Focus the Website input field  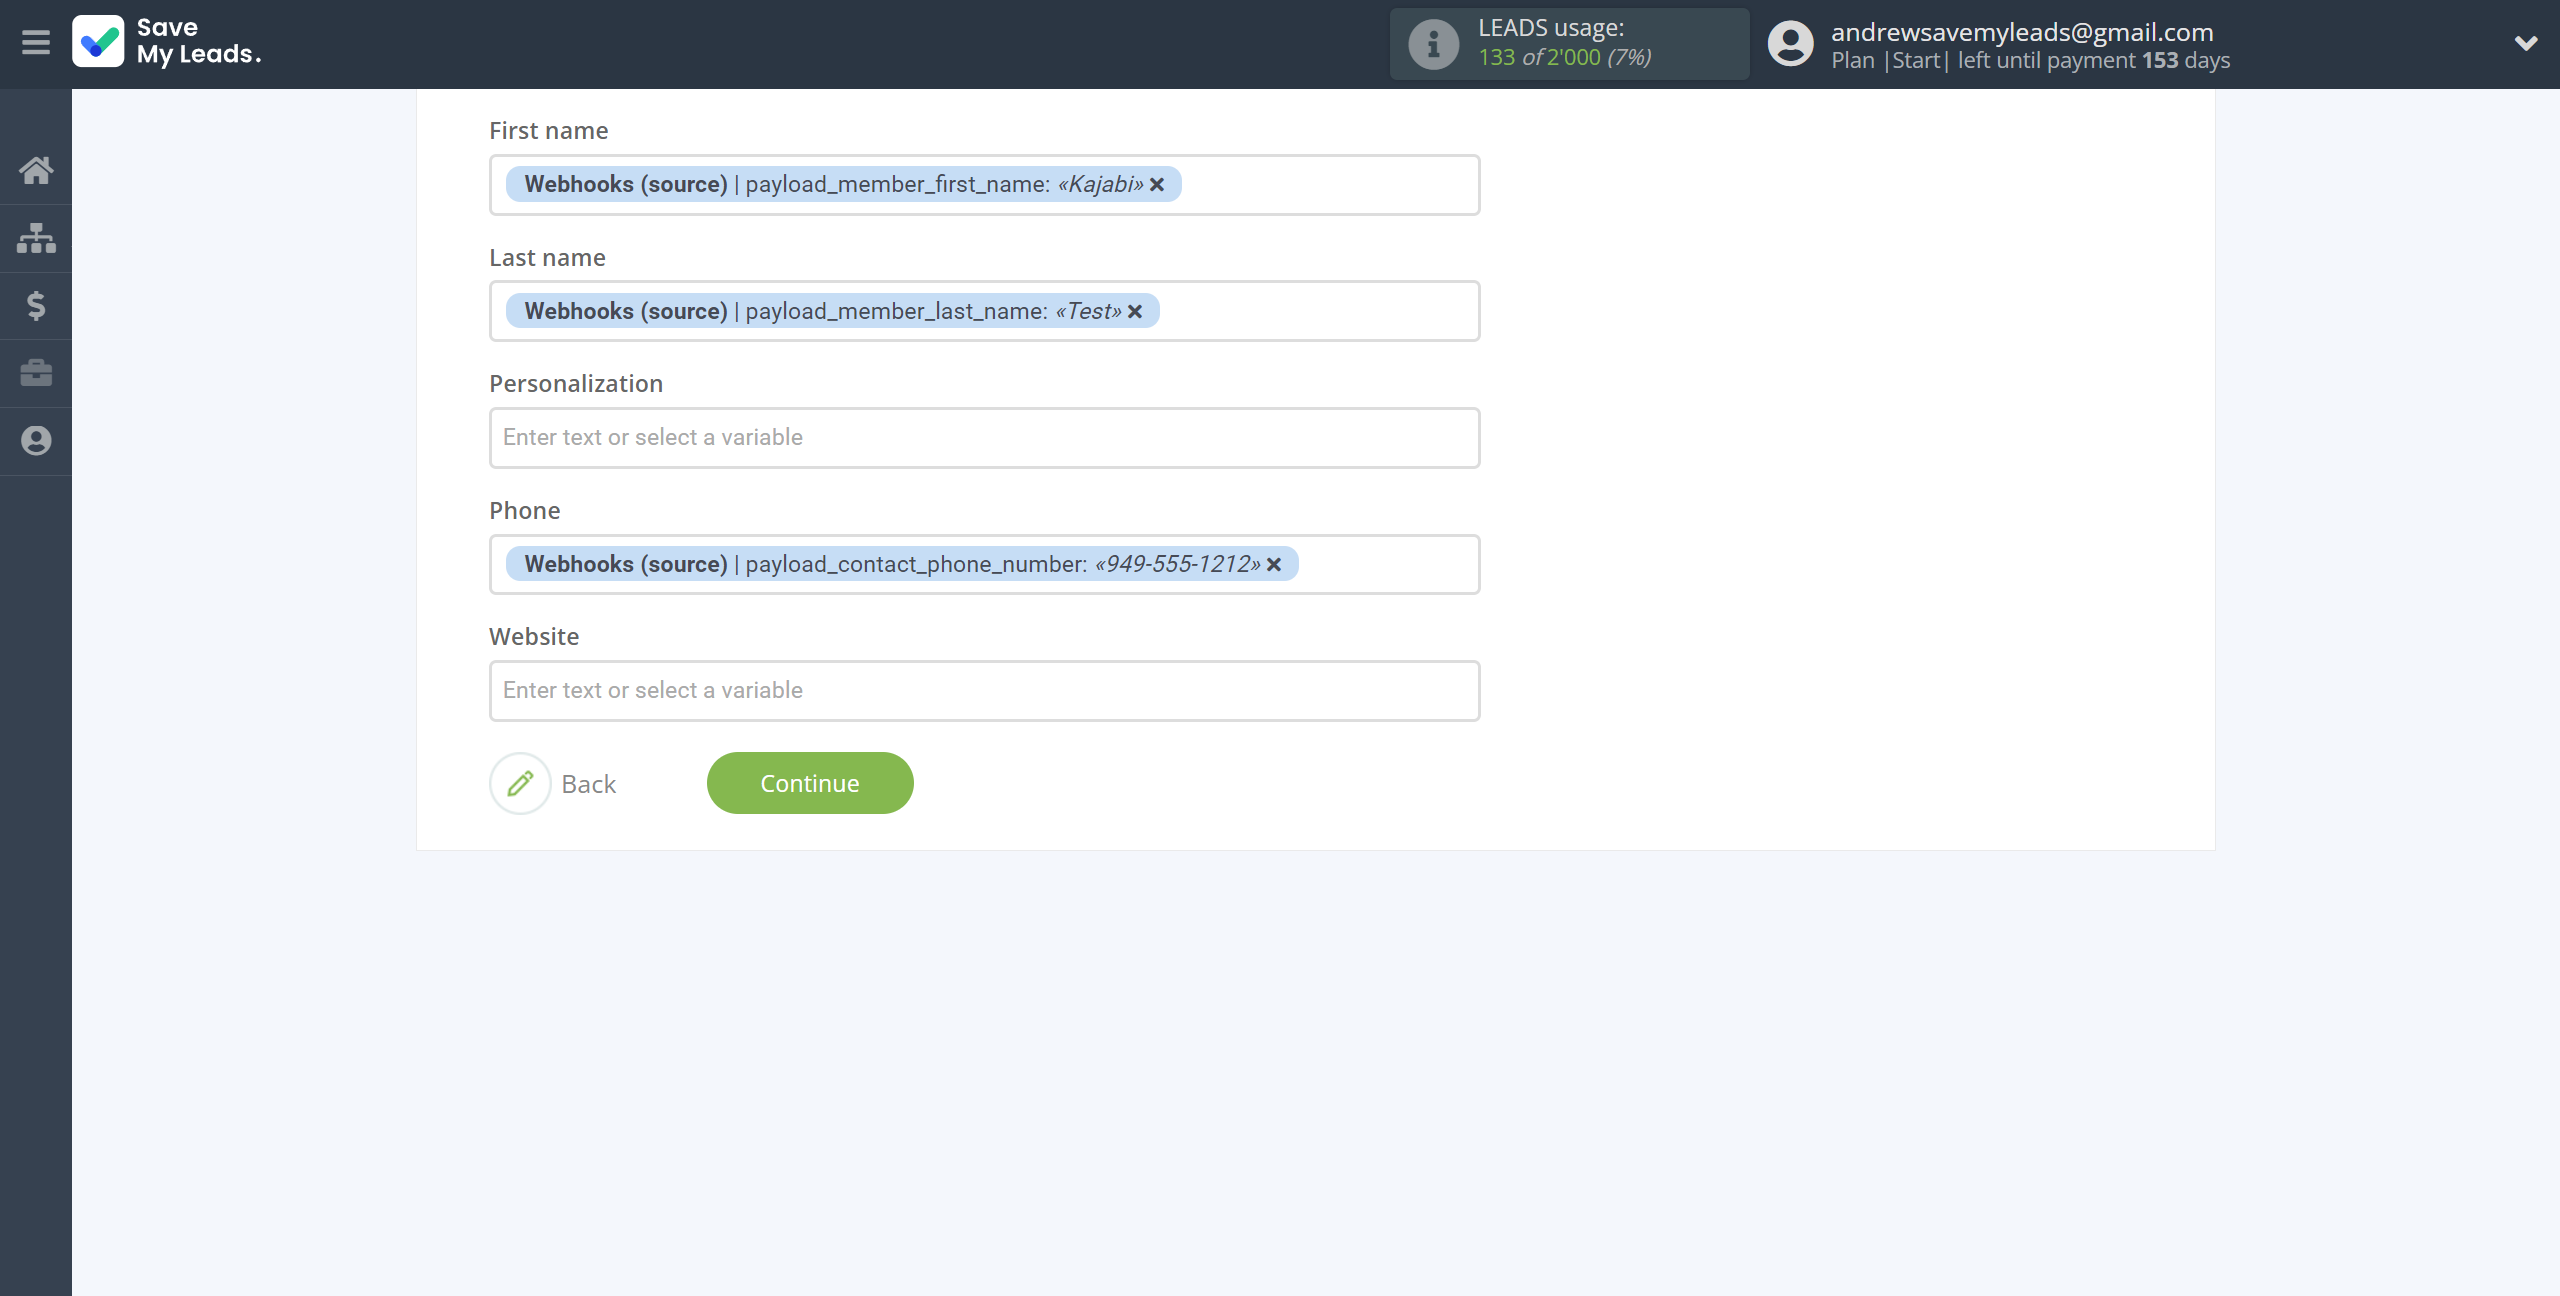984,691
